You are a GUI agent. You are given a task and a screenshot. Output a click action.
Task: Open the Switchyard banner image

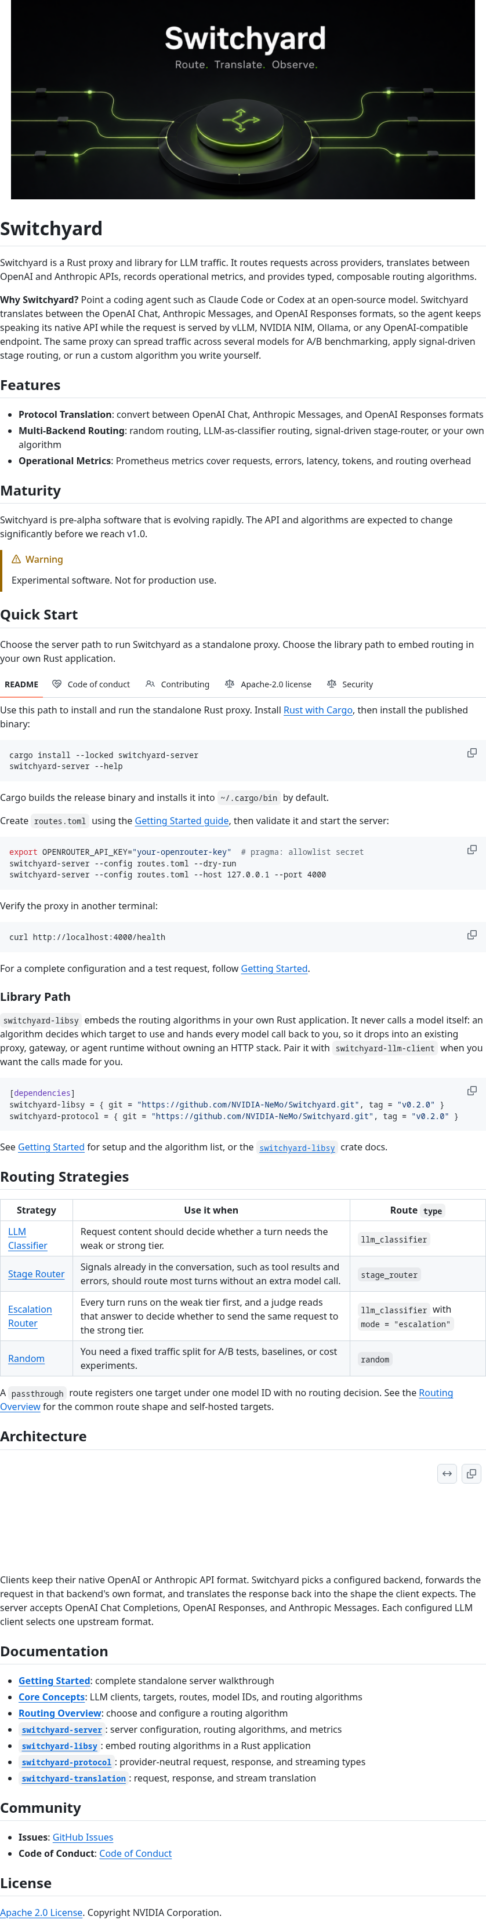pos(243,99)
